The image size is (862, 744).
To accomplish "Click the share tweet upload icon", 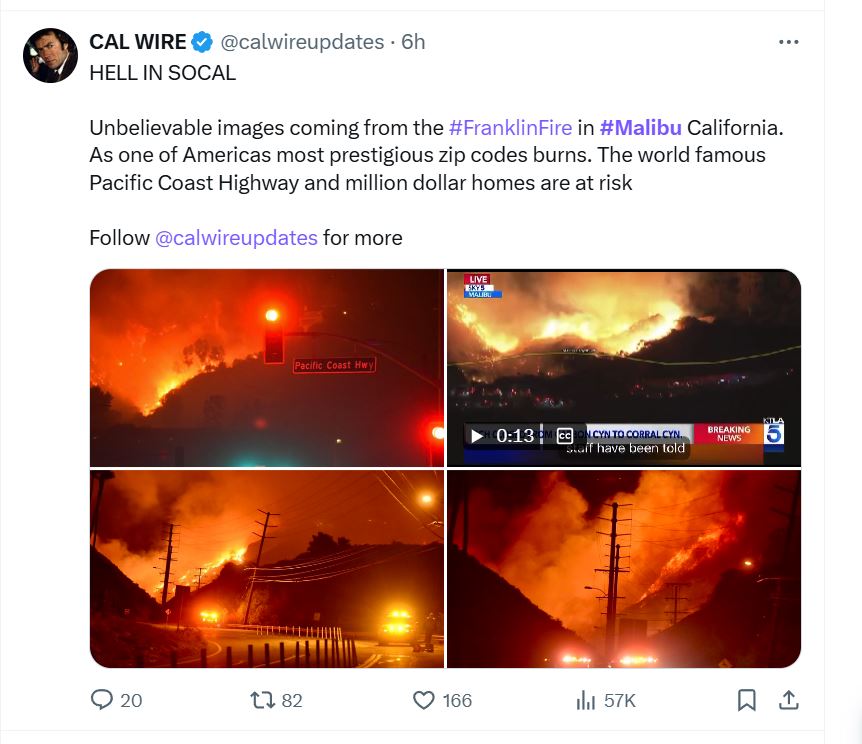I will (x=788, y=700).
